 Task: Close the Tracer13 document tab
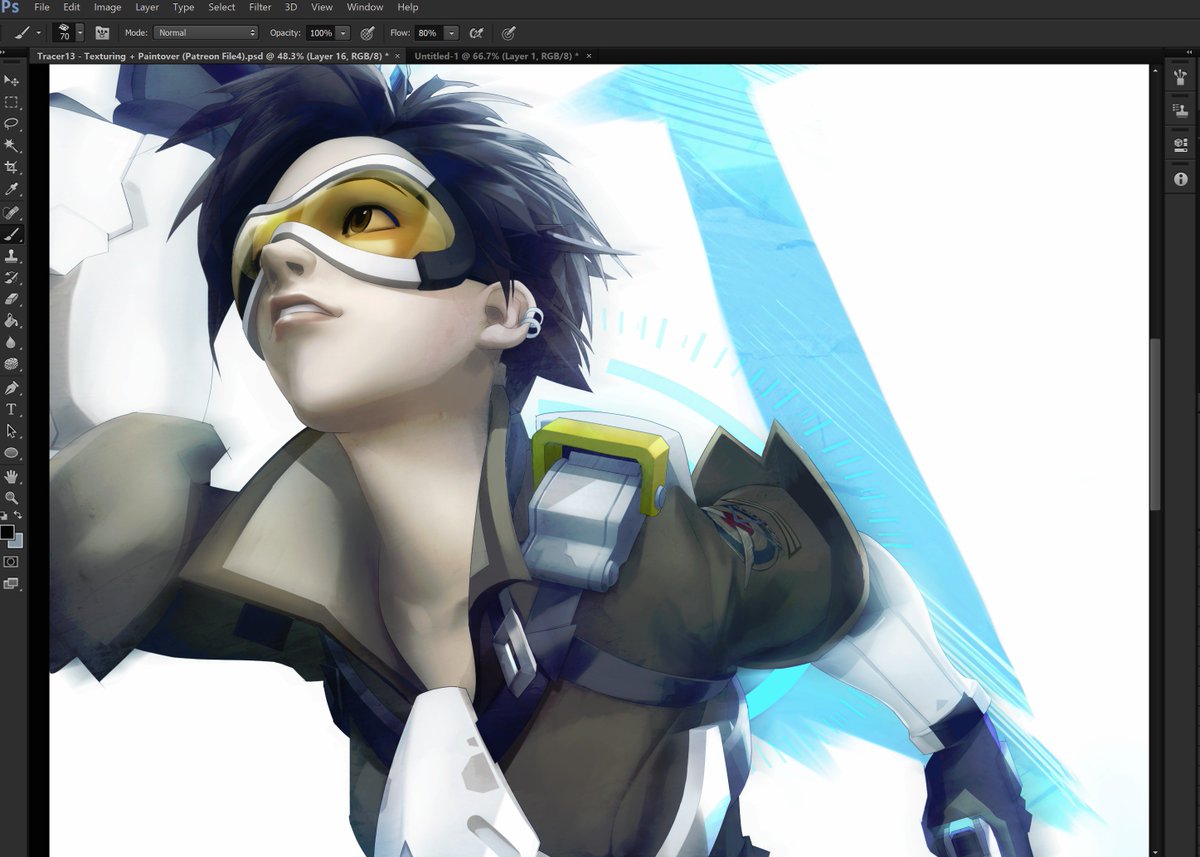pyautogui.click(x=397, y=56)
